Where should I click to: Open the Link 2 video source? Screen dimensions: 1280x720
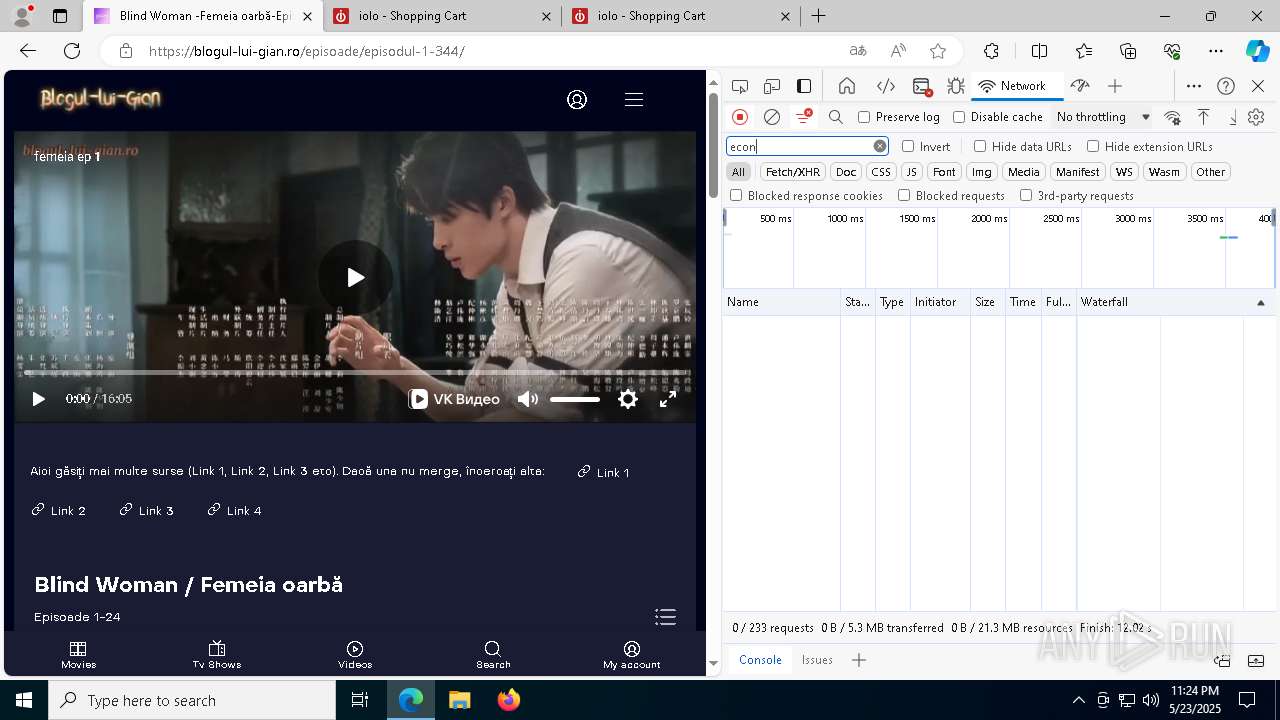pos(59,510)
